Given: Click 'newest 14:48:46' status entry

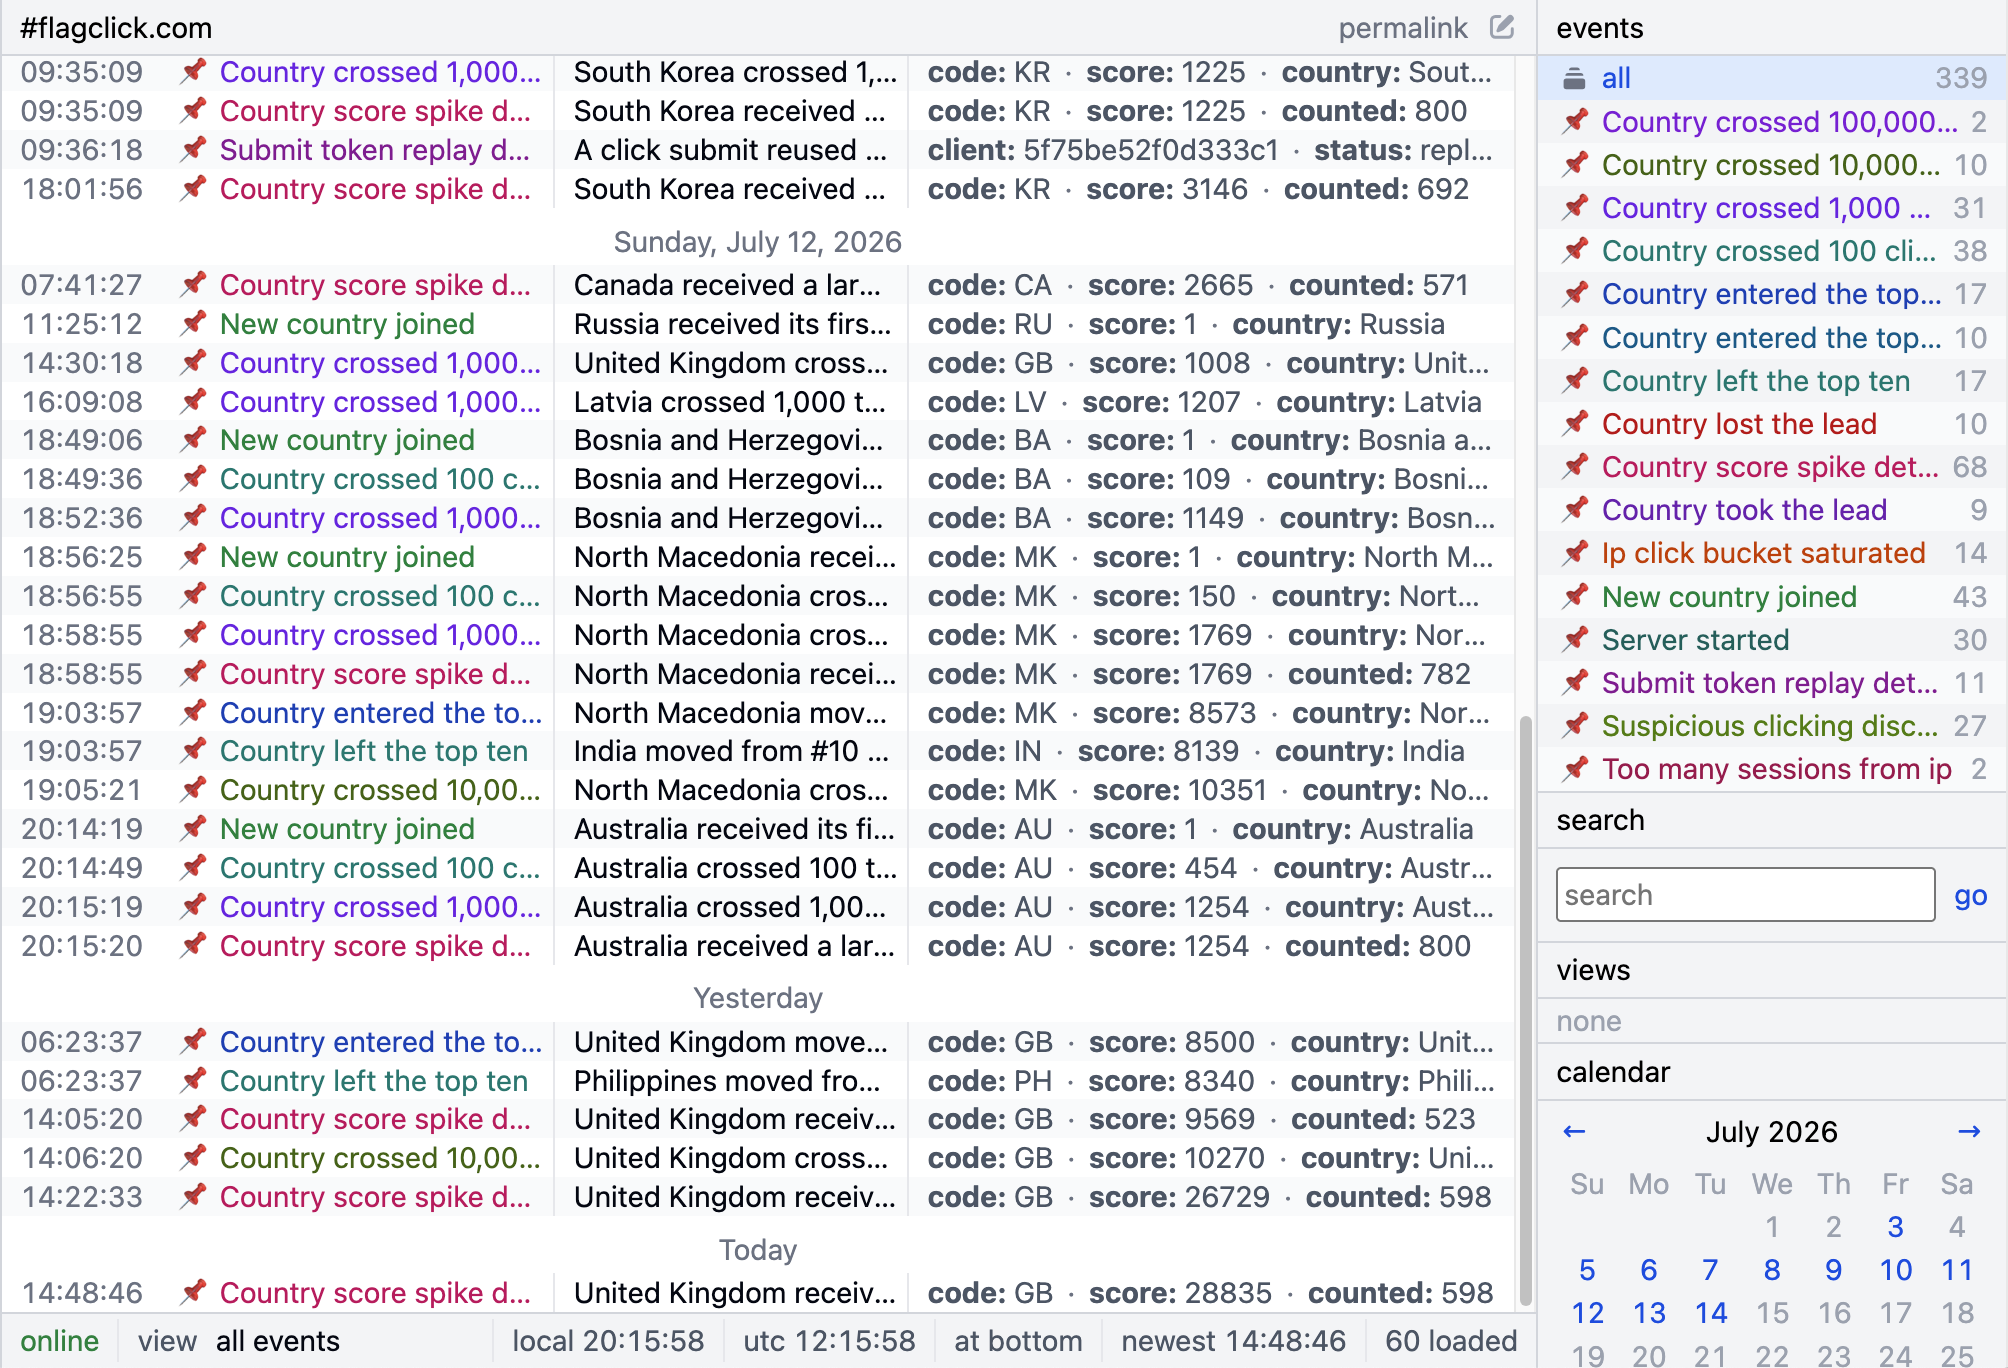Looking at the screenshot, I should [1233, 1341].
